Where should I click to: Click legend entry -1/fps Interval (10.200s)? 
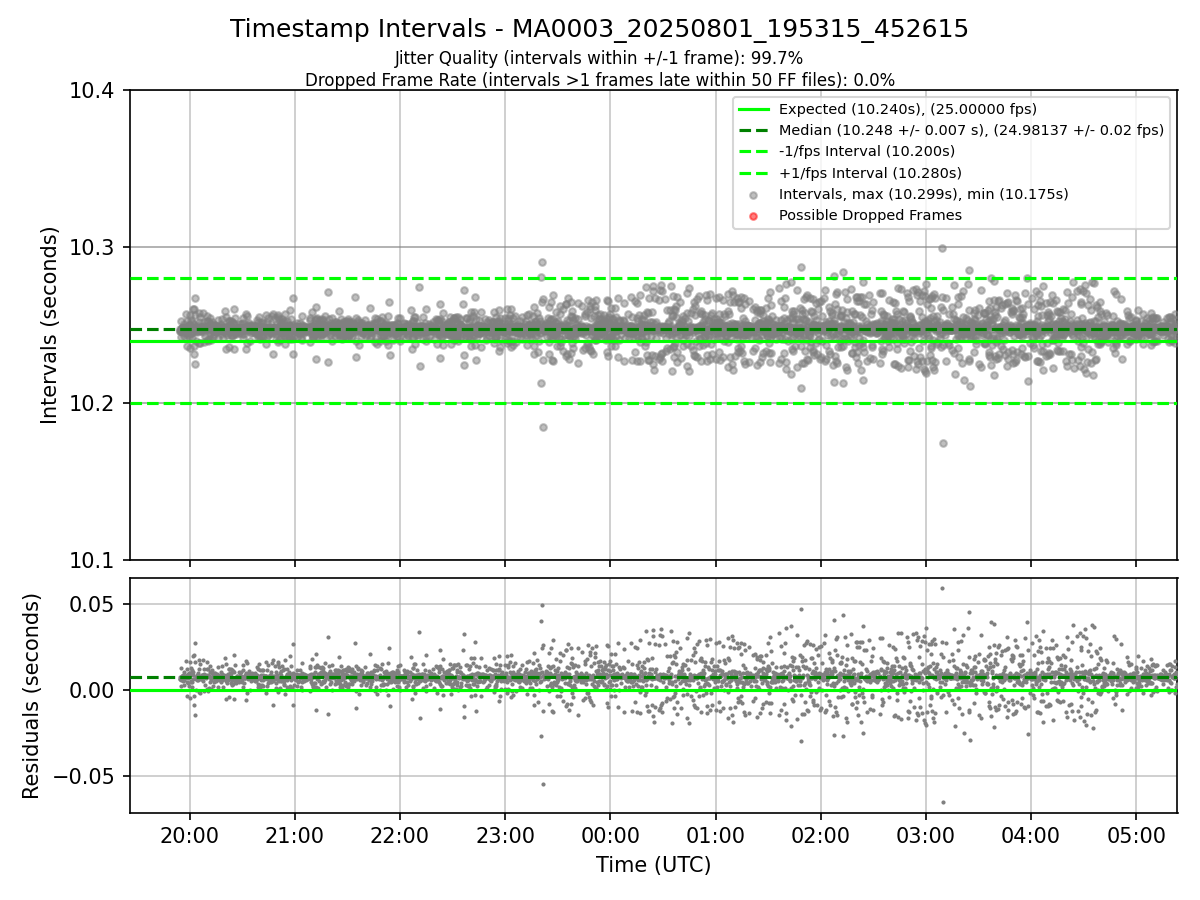point(866,151)
